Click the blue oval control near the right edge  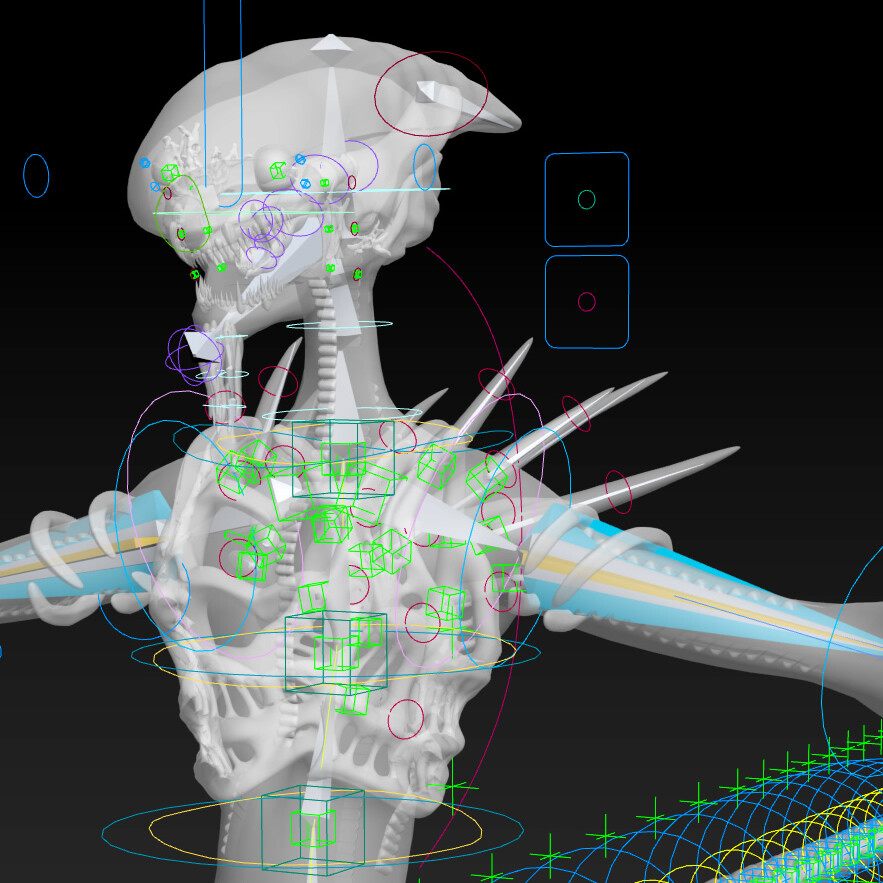click(424, 167)
